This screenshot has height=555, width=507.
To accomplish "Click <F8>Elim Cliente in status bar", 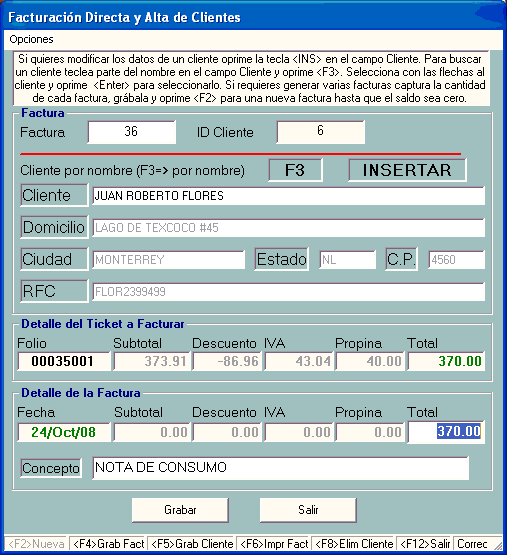I will (354, 544).
